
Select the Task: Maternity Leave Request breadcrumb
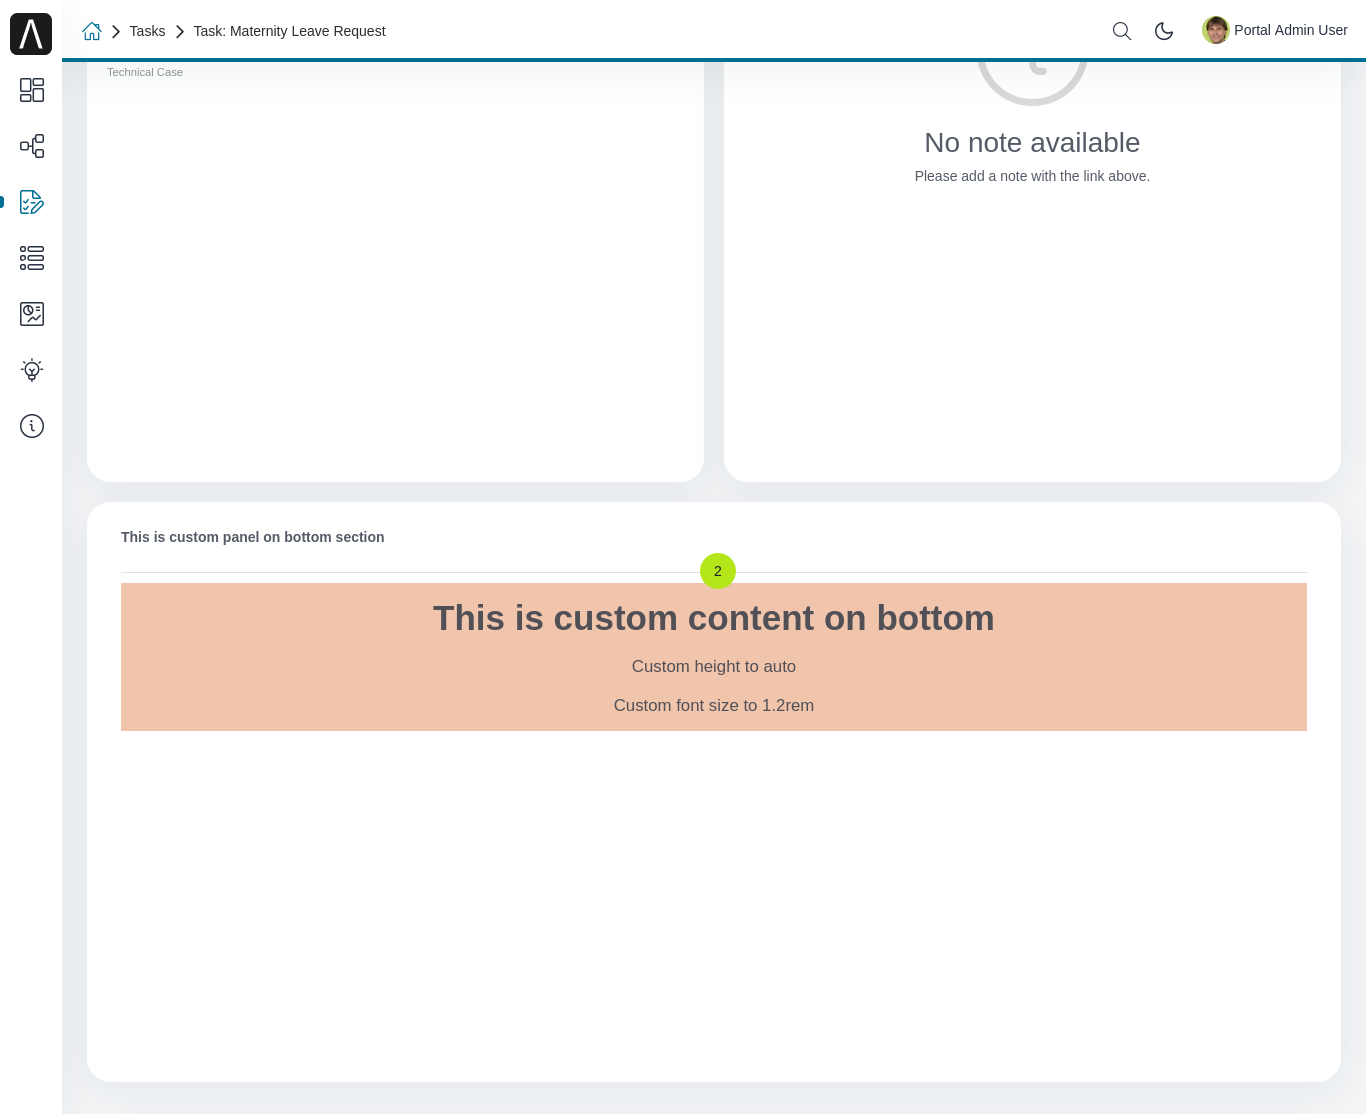coord(289,31)
